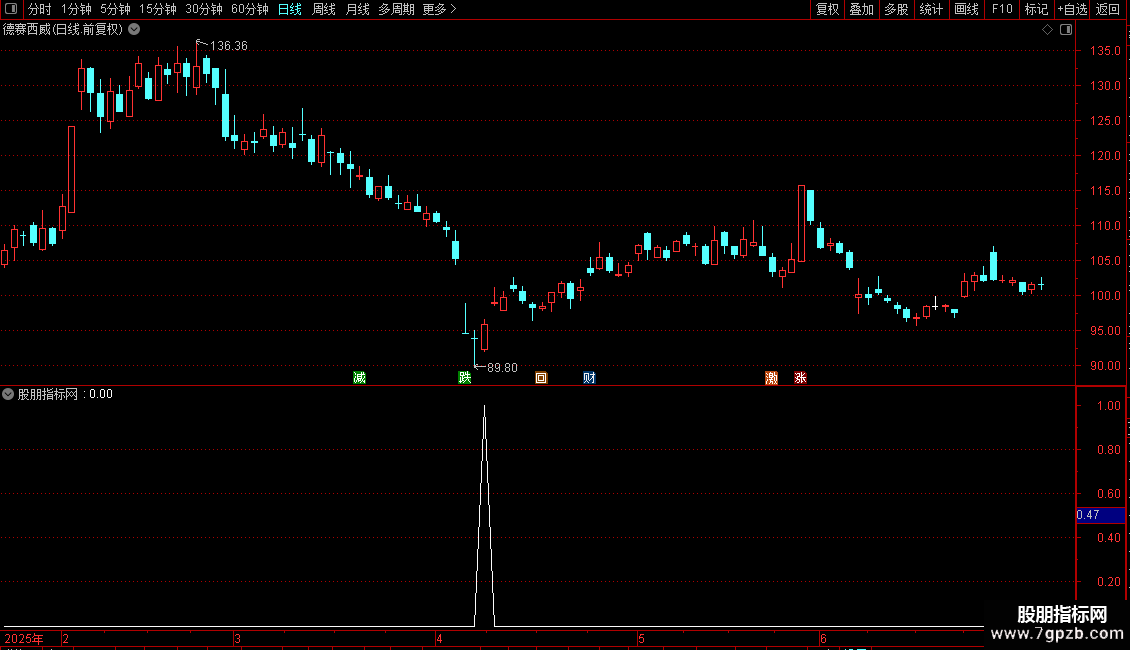Click the 135.0 price axis label
The height and width of the screenshot is (650, 1130).
[1105, 51]
